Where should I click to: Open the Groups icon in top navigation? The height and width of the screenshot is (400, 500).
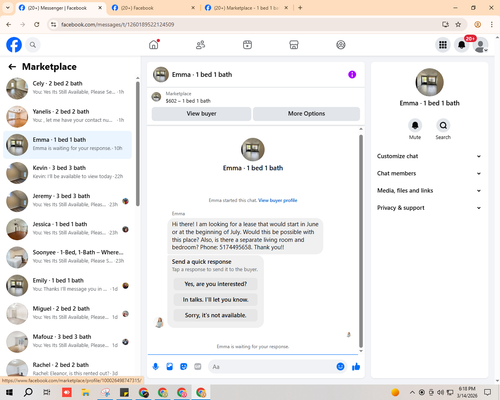tap(341, 44)
